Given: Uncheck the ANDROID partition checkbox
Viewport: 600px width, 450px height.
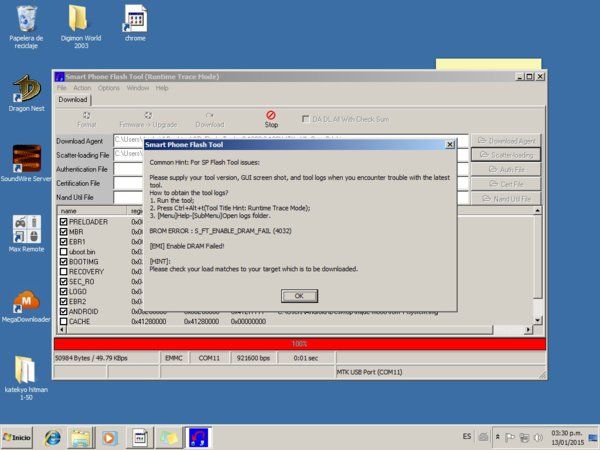Looking at the screenshot, I should 64,311.
